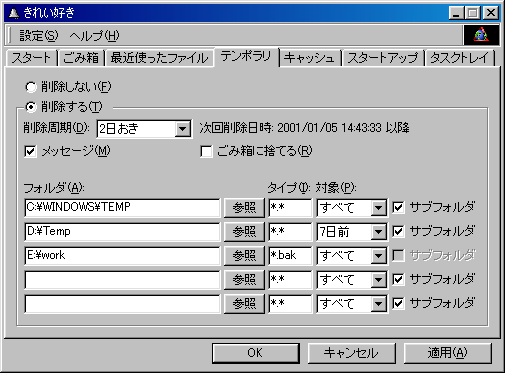Click the type field in D:¥Temp row
Image resolution: width=505 pixels, height=373 pixels.
click(x=290, y=232)
